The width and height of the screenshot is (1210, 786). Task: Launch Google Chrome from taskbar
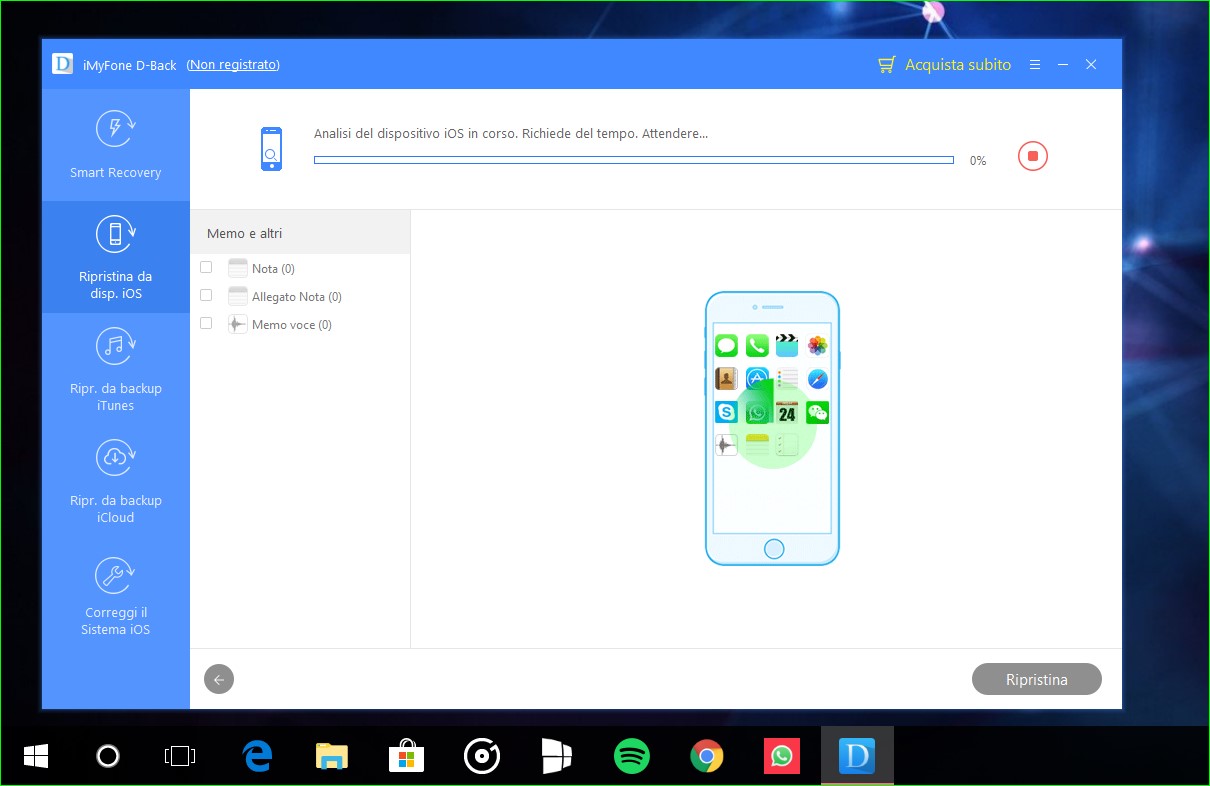tap(707, 756)
